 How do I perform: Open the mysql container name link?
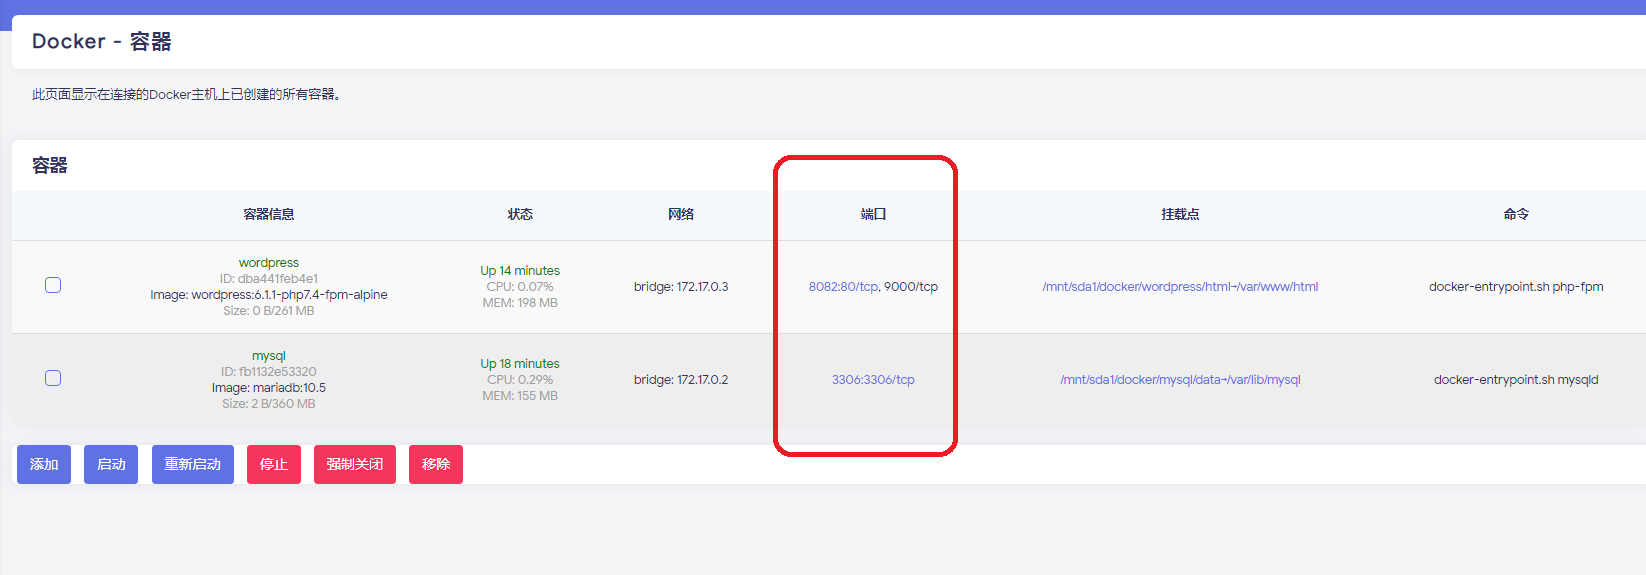point(269,356)
